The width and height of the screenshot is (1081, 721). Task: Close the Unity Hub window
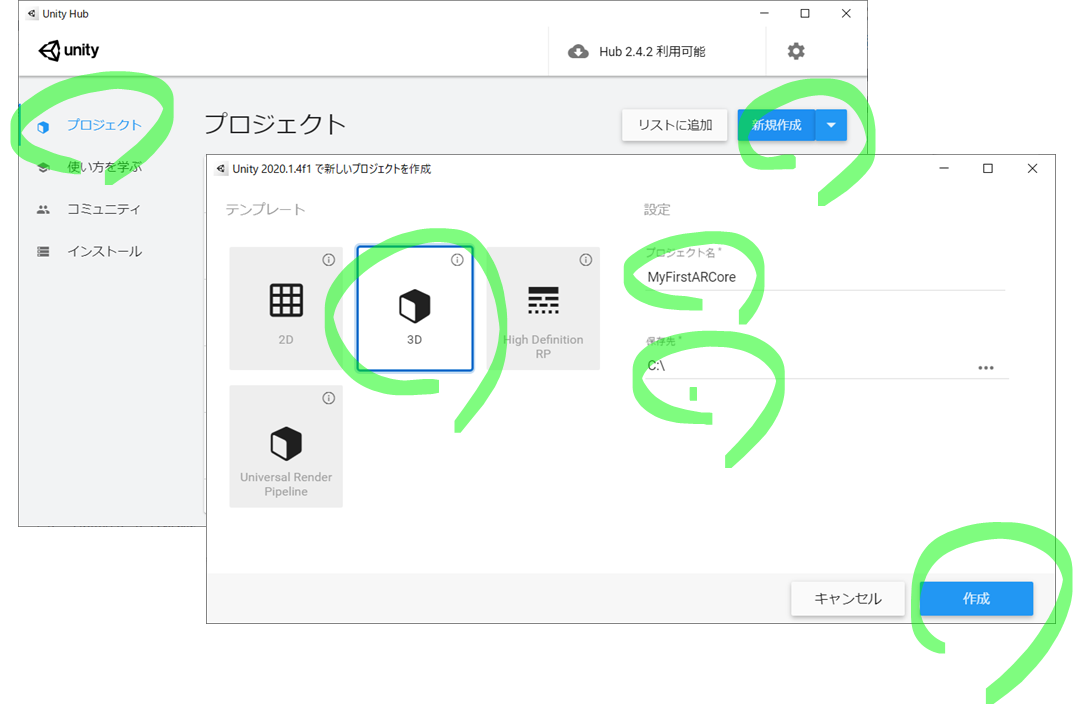tap(846, 13)
